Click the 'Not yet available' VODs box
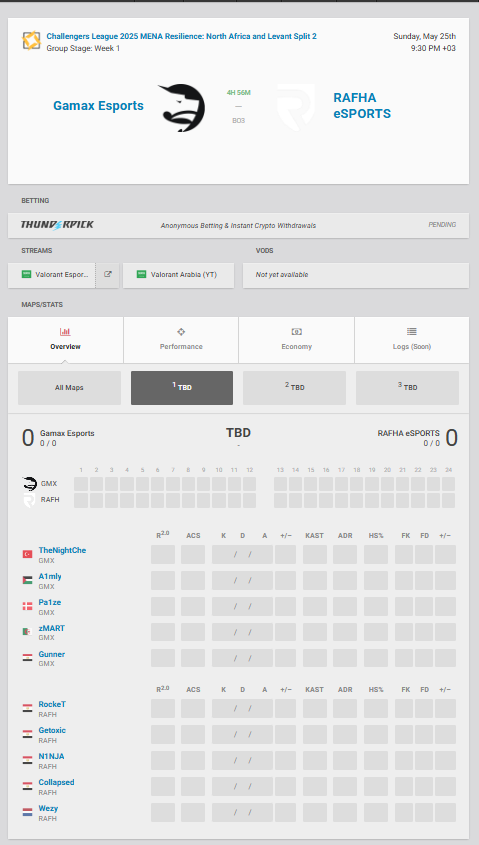Screen dimensions: 479x845 point(356,275)
